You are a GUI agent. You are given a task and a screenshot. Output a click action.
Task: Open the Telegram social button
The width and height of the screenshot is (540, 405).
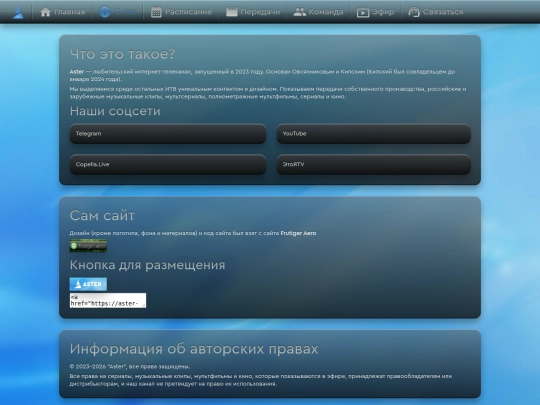pos(168,134)
